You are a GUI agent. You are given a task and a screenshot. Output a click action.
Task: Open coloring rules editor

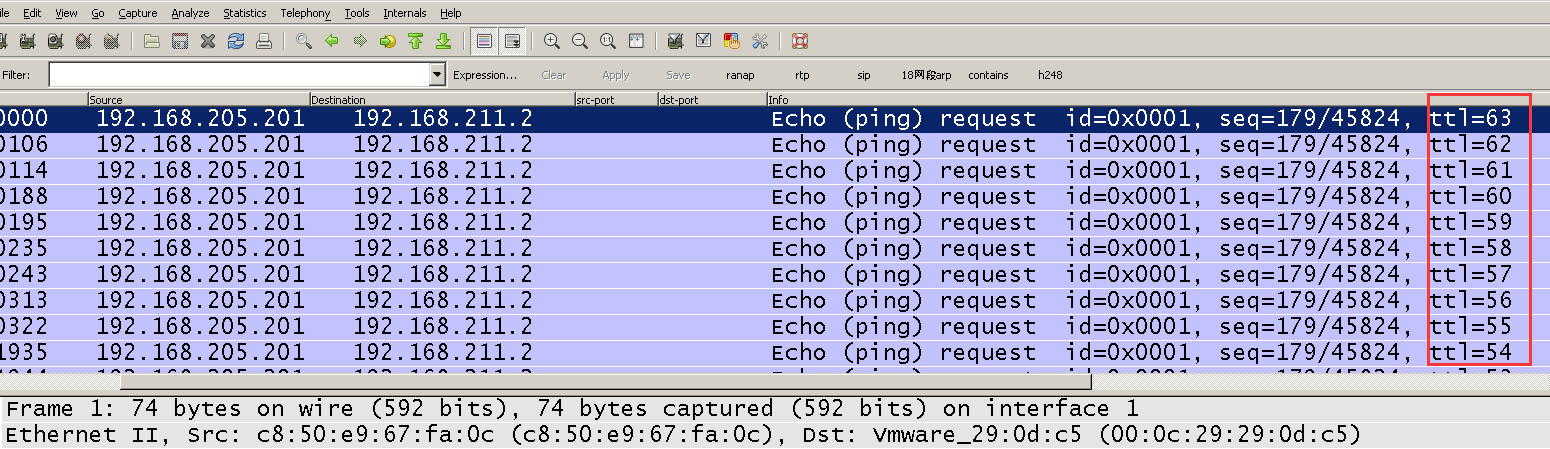pos(731,41)
